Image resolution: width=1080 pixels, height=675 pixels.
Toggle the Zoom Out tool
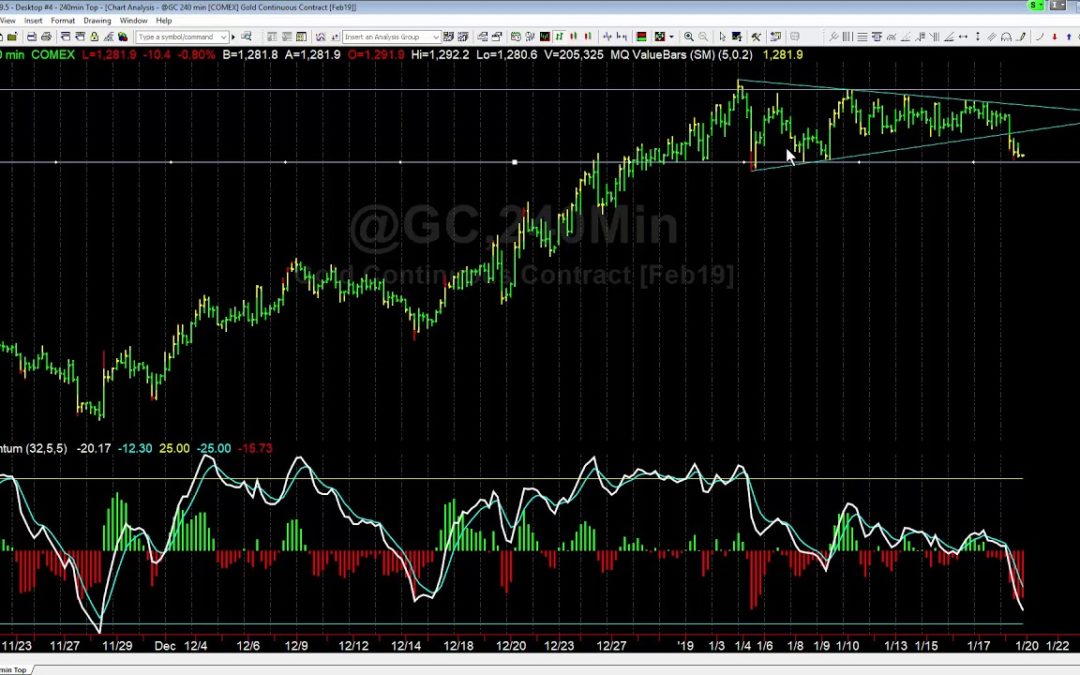pos(705,37)
